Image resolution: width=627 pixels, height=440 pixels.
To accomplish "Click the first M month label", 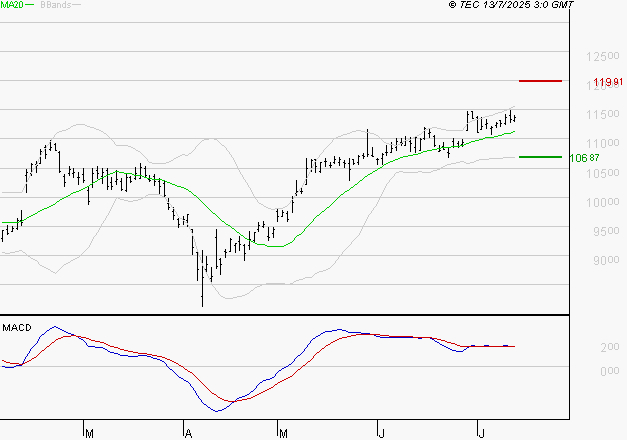I will tap(90, 434).
